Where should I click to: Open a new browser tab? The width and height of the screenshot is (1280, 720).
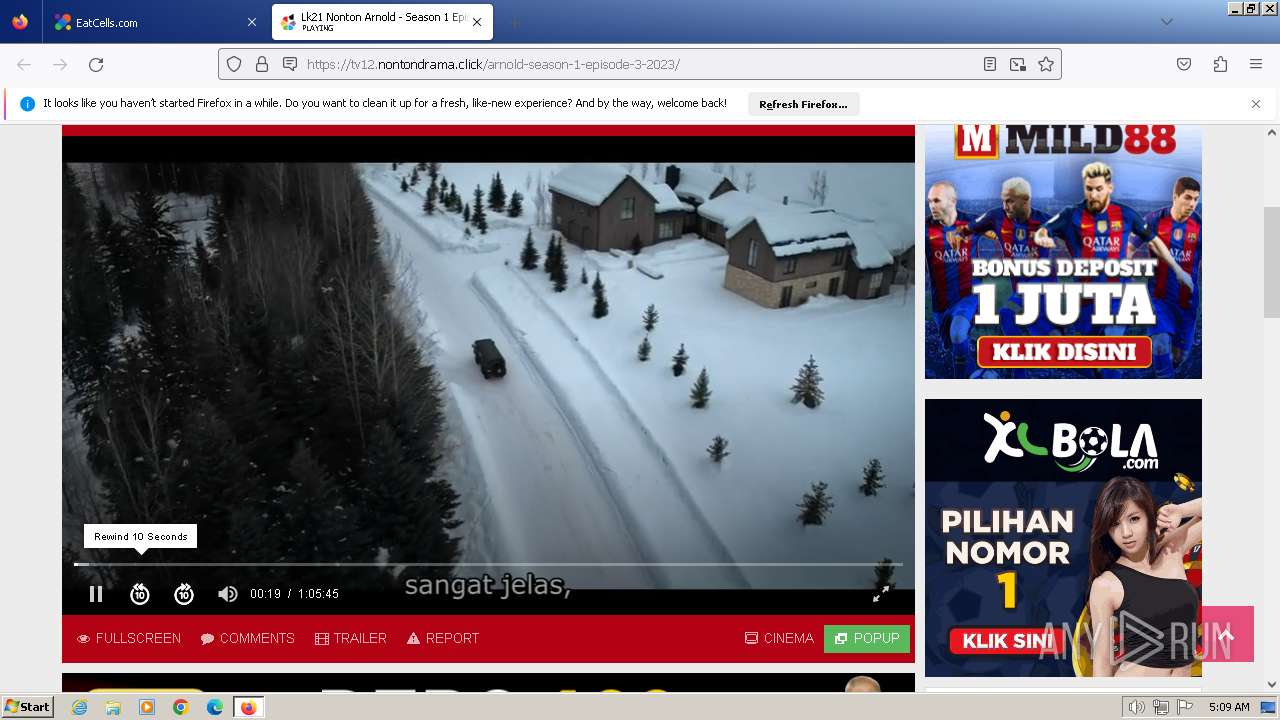point(514,22)
